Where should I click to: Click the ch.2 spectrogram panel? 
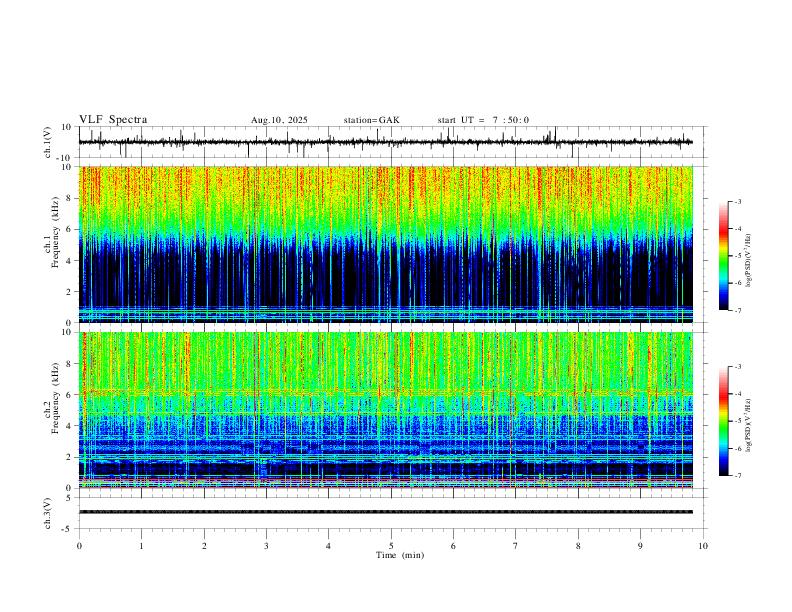(386, 410)
